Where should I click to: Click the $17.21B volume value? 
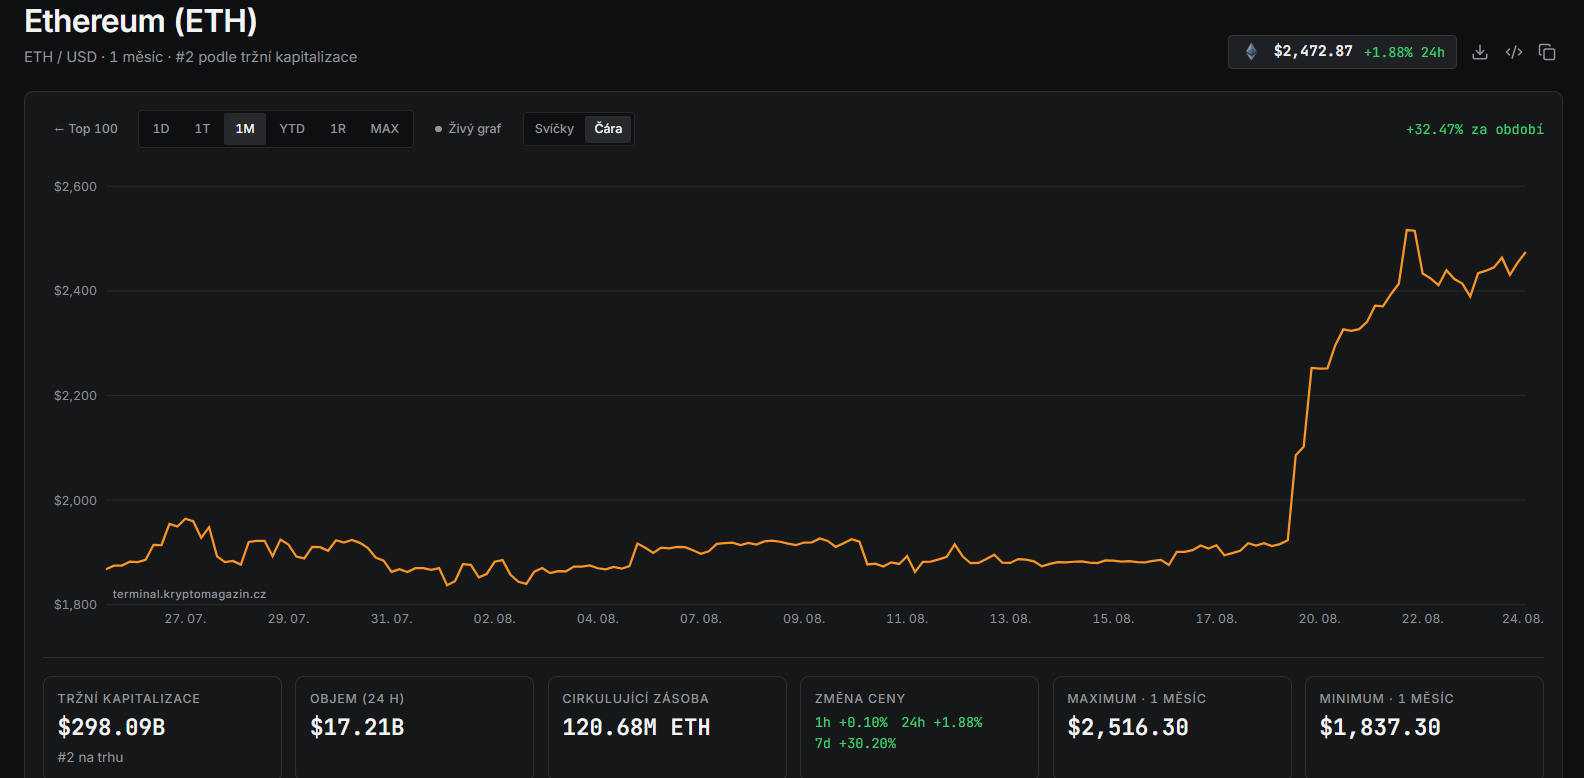click(x=357, y=728)
